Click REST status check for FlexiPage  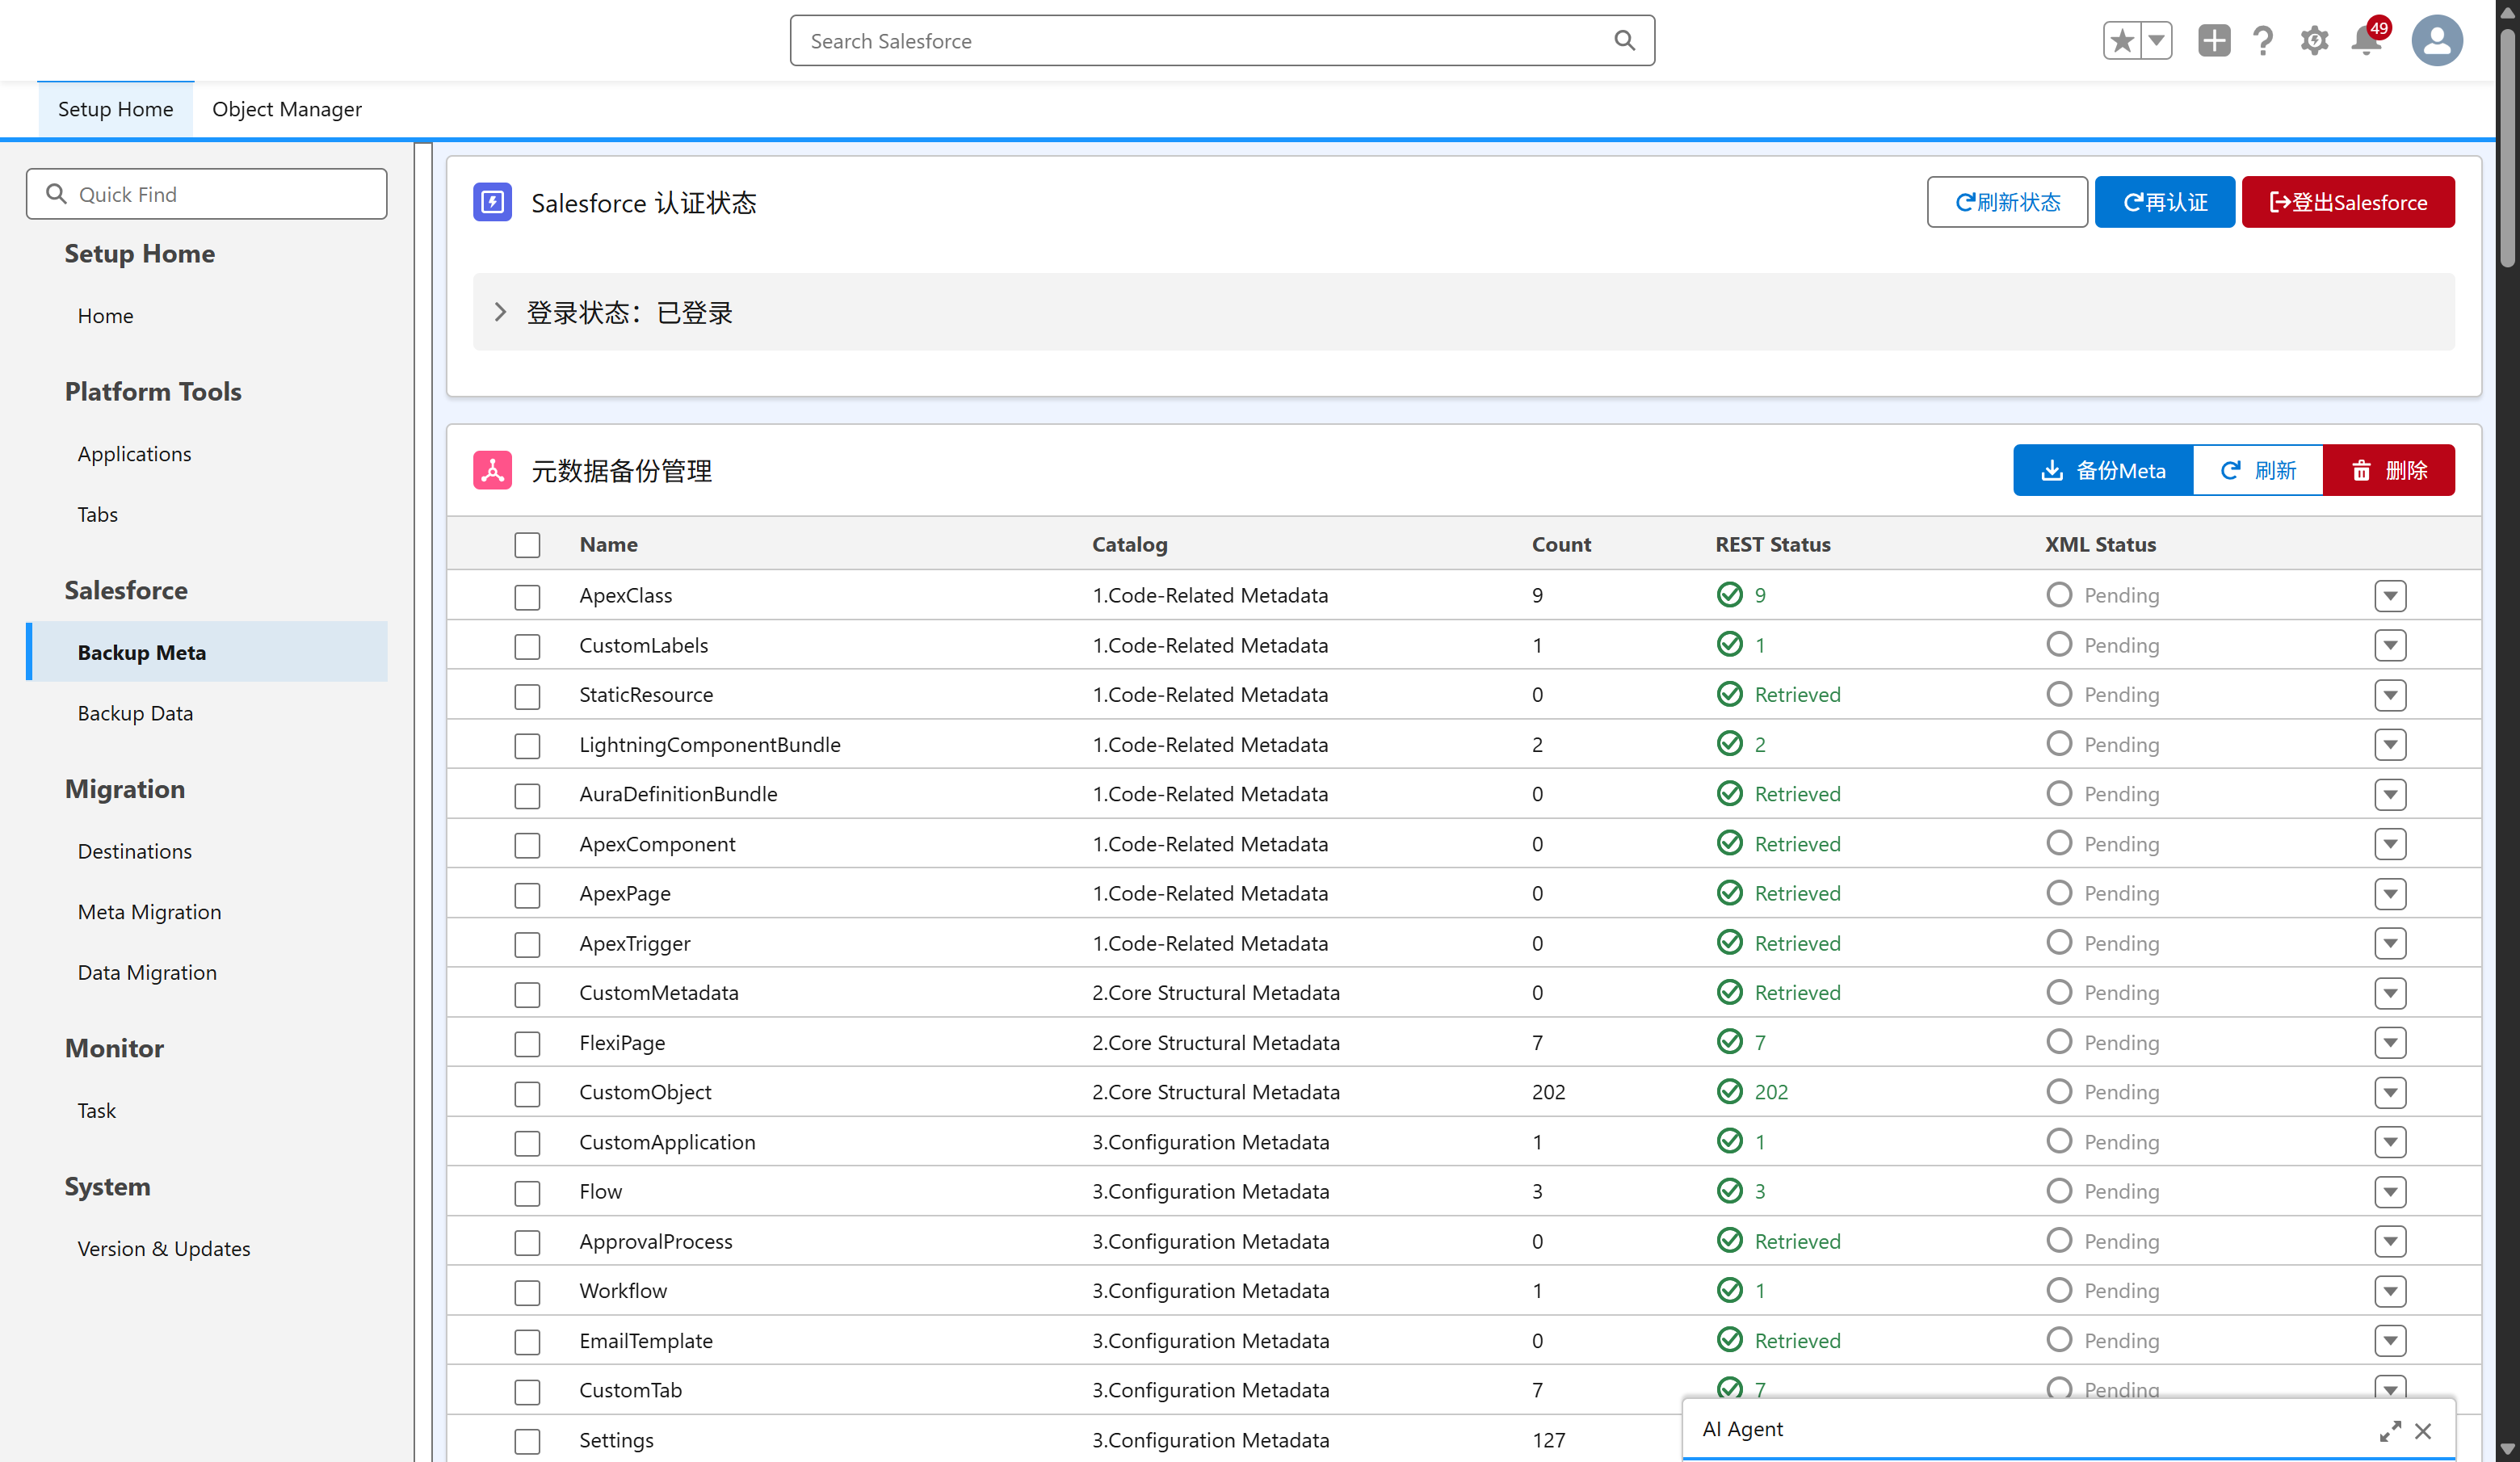[1729, 1042]
